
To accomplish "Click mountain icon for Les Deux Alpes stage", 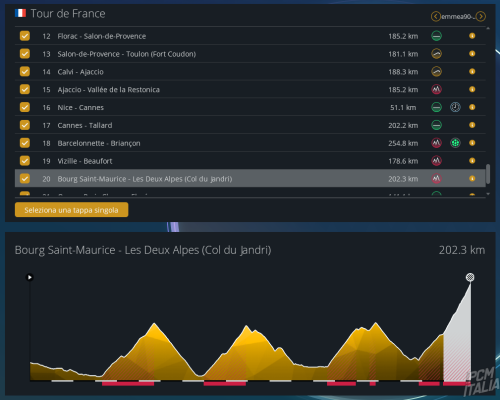I will point(436,179).
